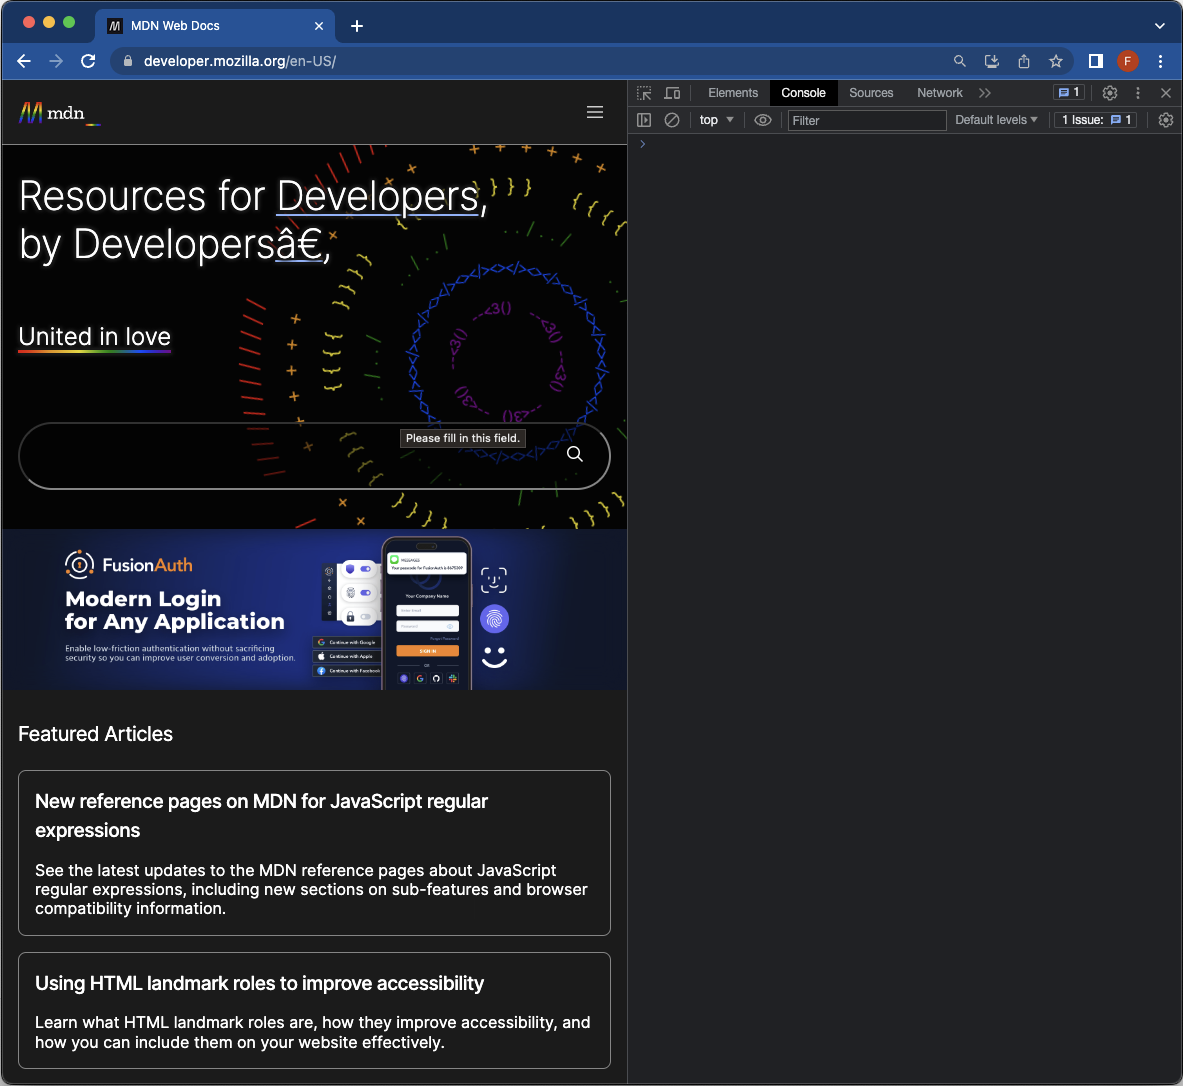Viewport: 1183px width, 1086px height.
Task: Click the Featured Articles heading
Action: tap(95, 734)
